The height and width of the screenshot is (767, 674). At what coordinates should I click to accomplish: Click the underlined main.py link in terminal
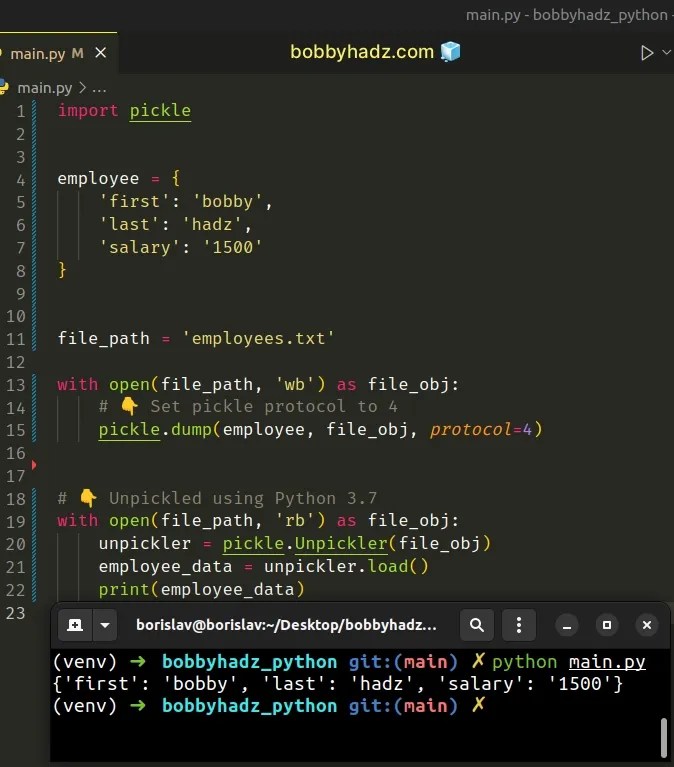[x=607, y=662]
